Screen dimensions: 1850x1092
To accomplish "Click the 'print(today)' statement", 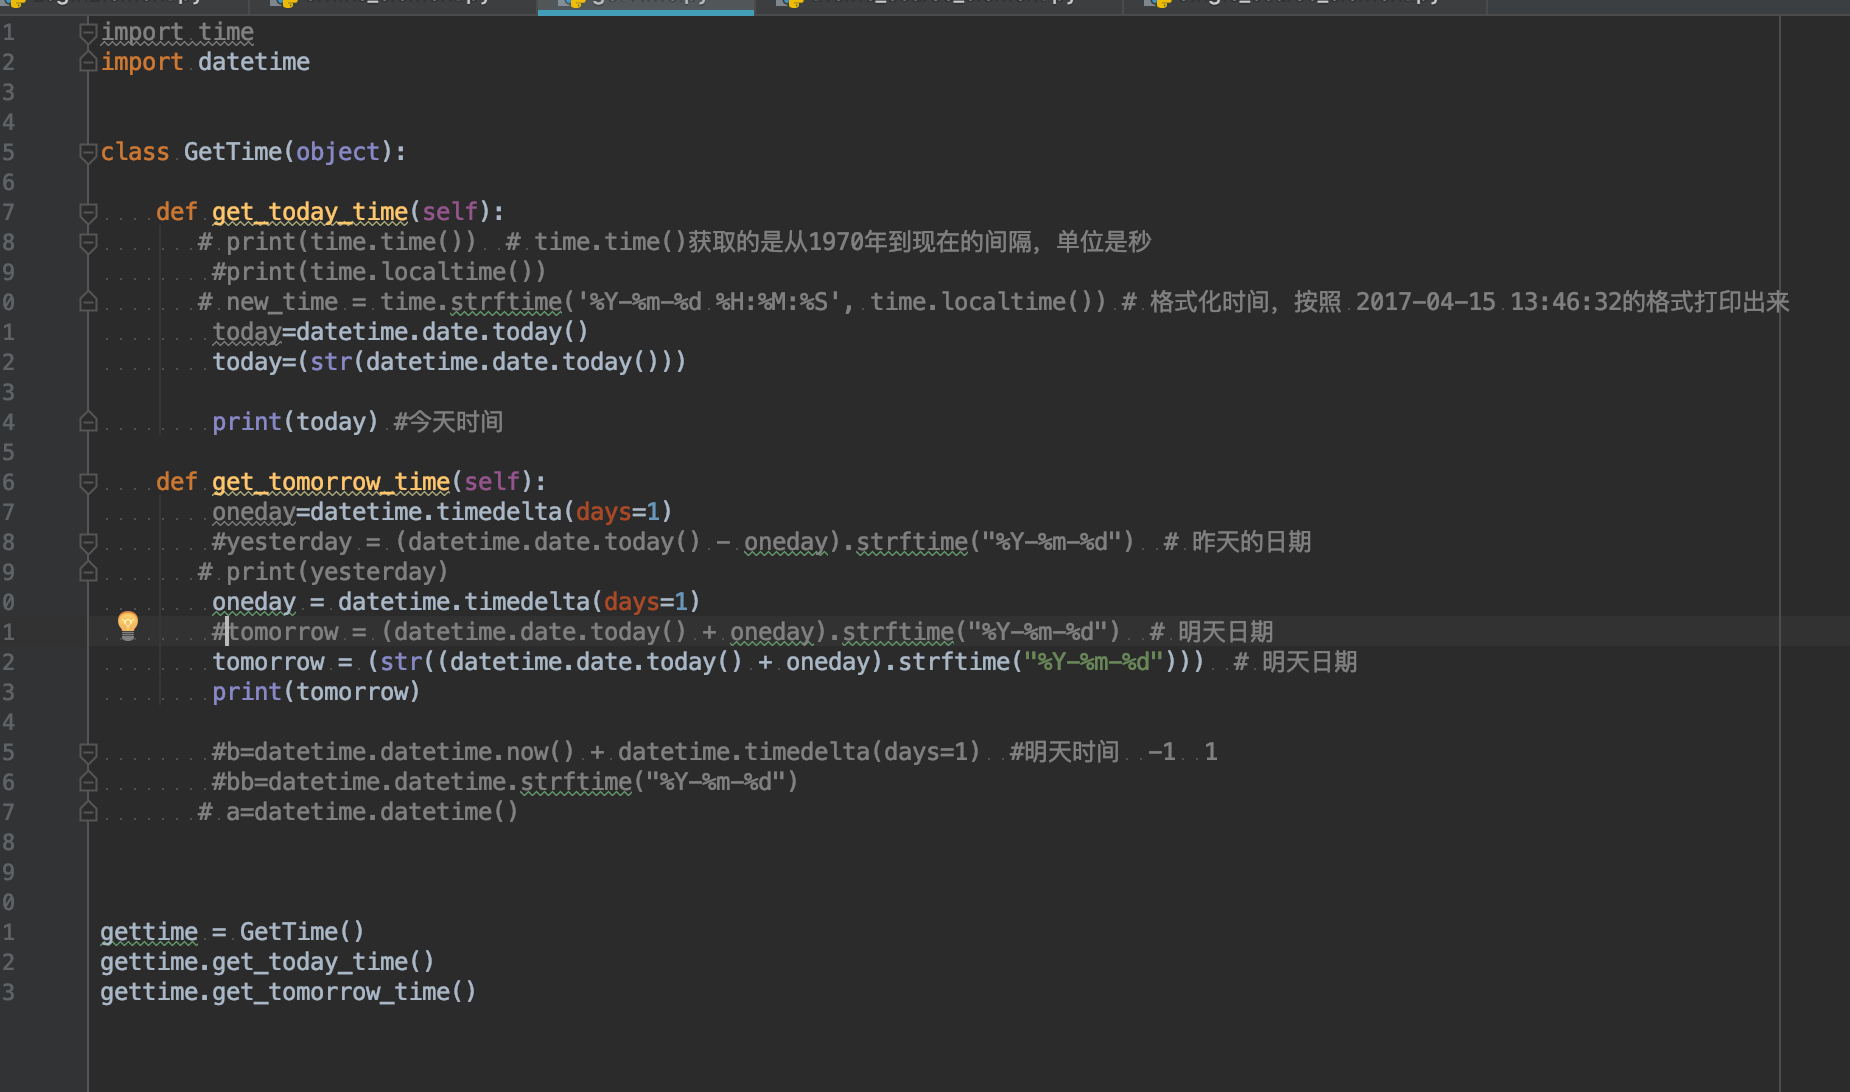I will click(x=295, y=422).
